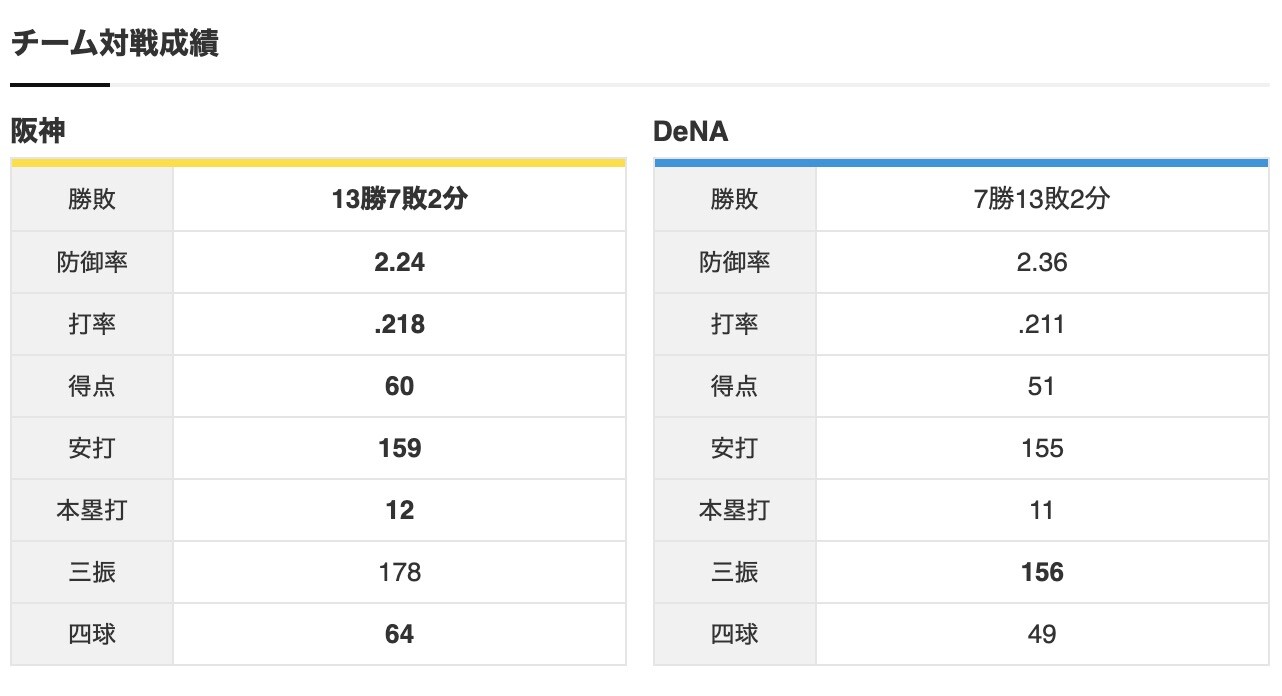
Task: Click the blue bar above DeNA table
Action: [x=961, y=162]
